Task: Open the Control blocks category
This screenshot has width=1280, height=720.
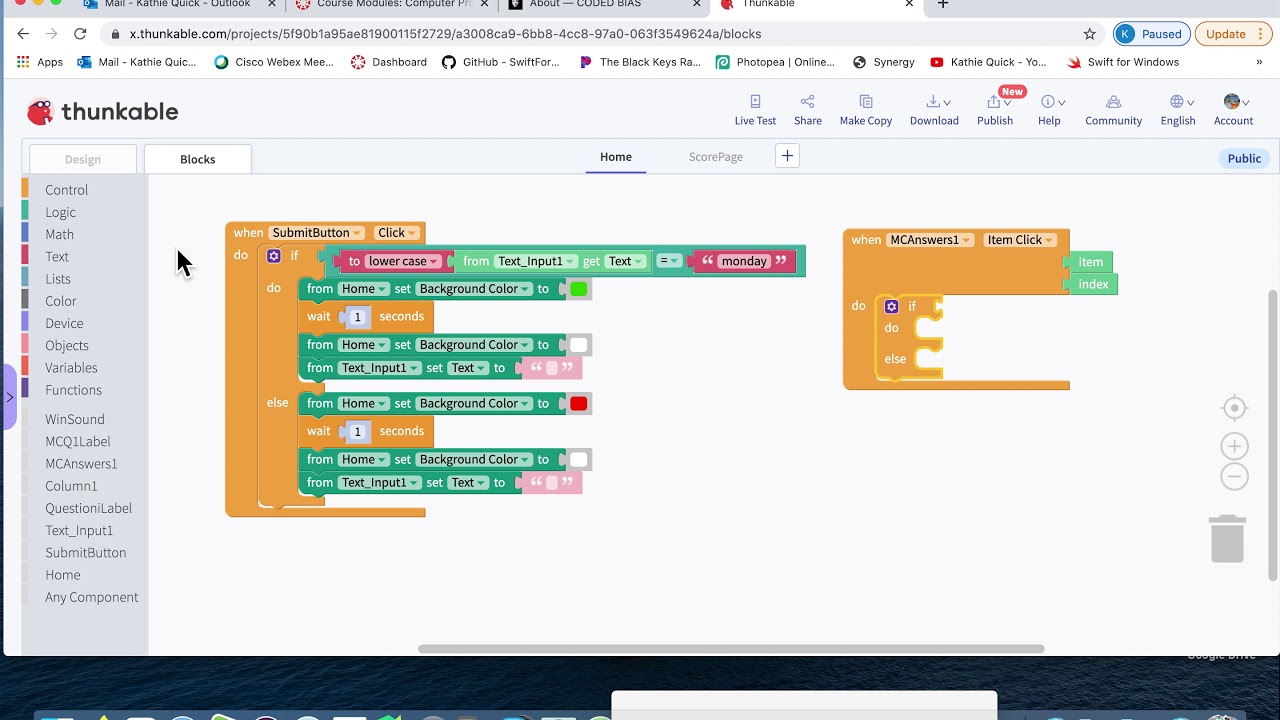Action: (66, 190)
